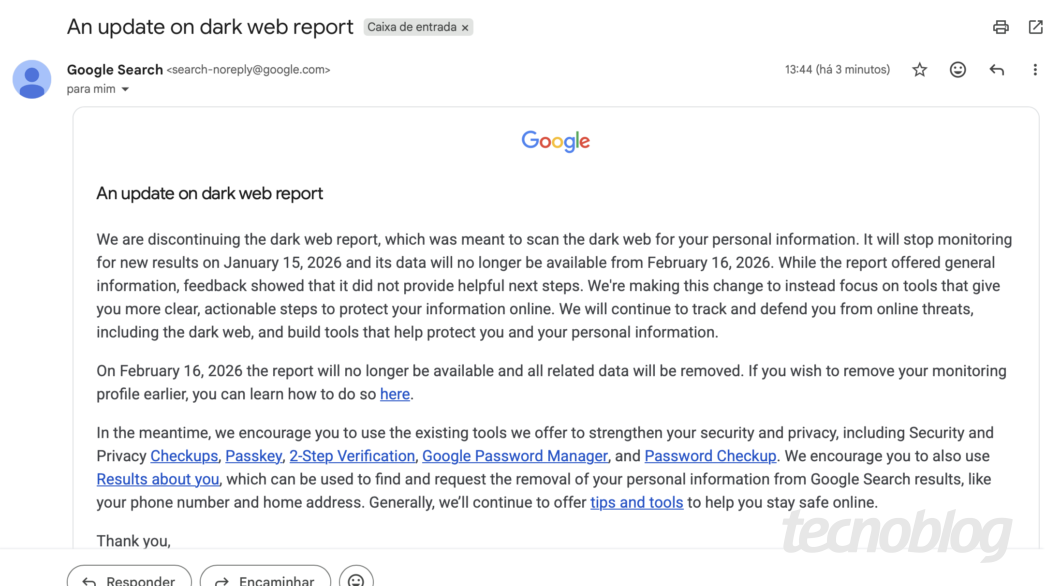
Task: Remove the Caixa de entrada label
Action: pos(463,27)
